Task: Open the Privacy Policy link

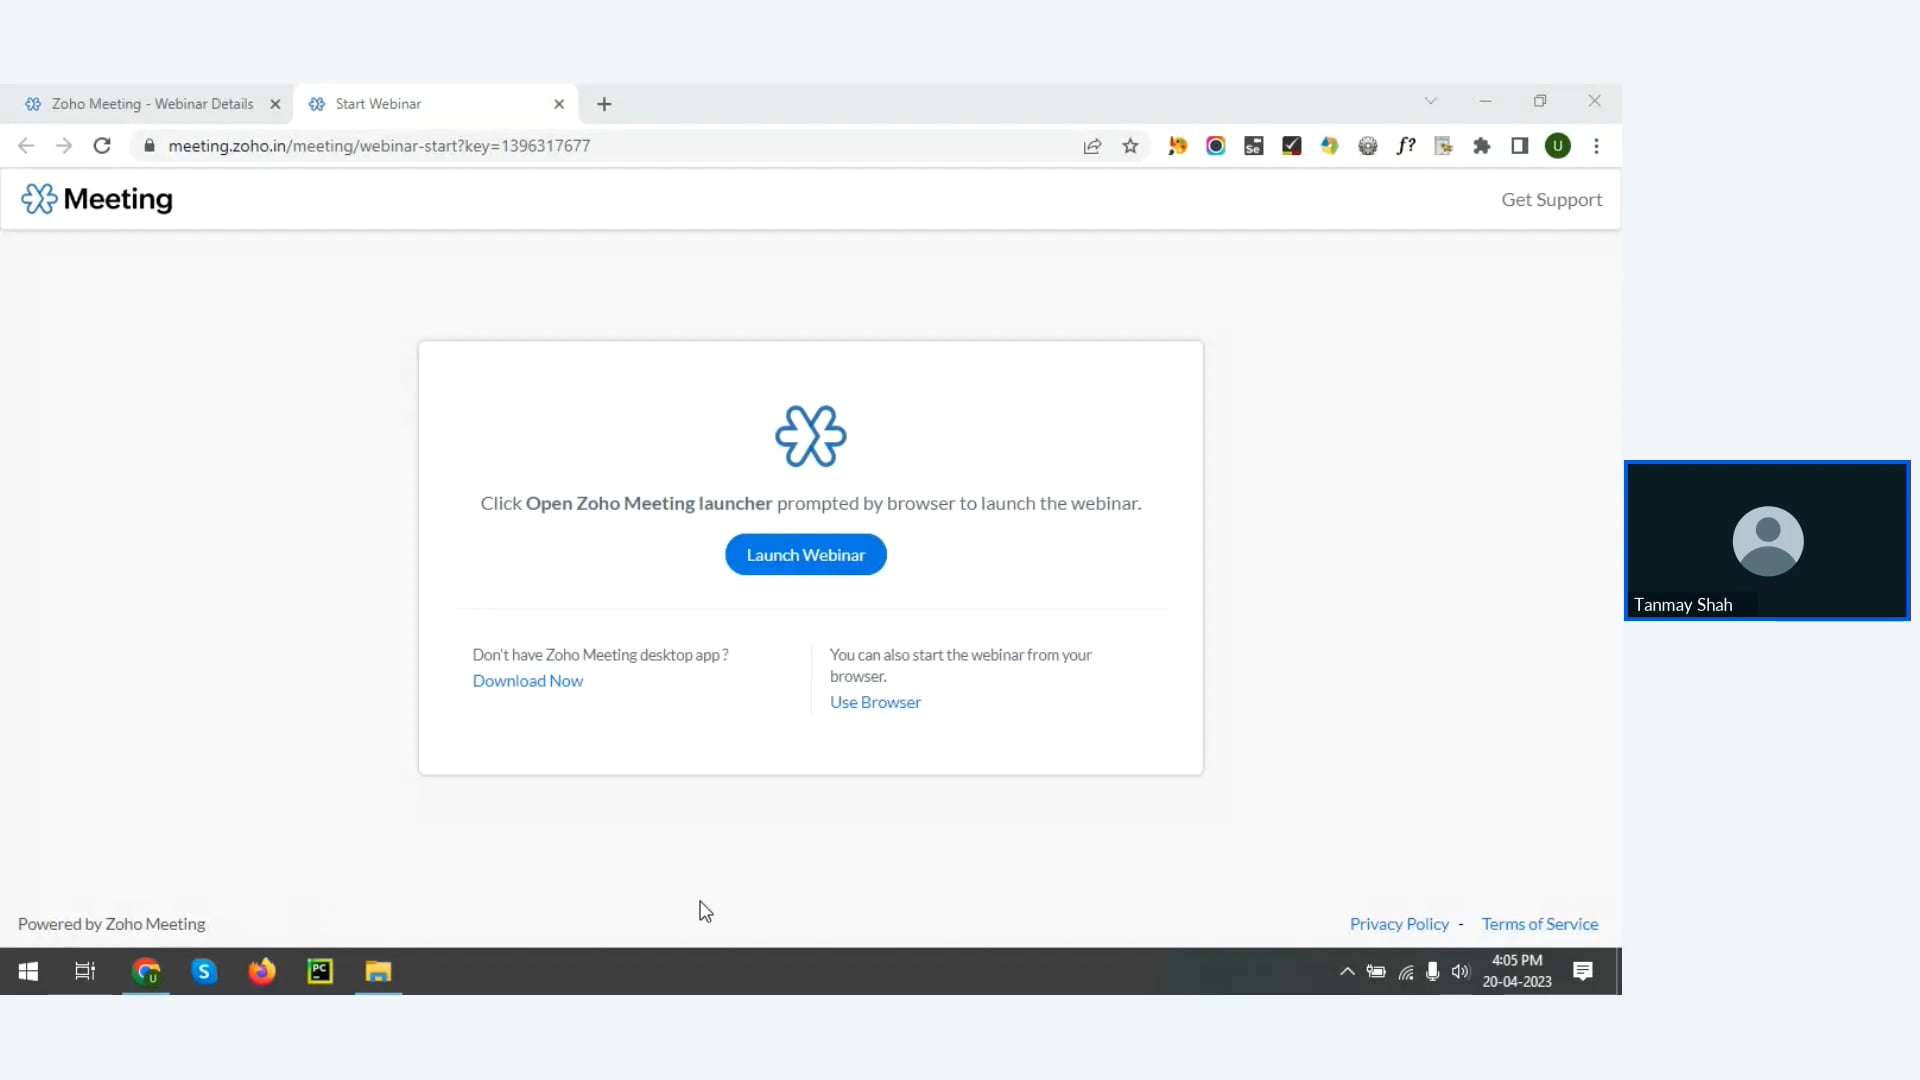Action: point(1398,924)
